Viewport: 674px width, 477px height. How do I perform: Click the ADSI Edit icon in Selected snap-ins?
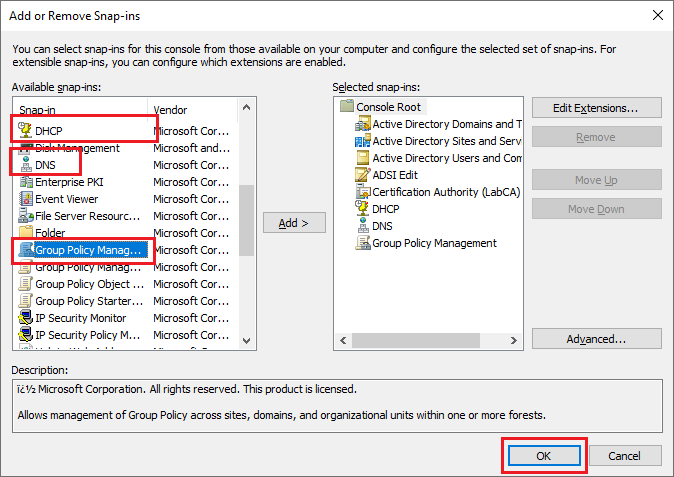pyautogui.click(x=363, y=175)
